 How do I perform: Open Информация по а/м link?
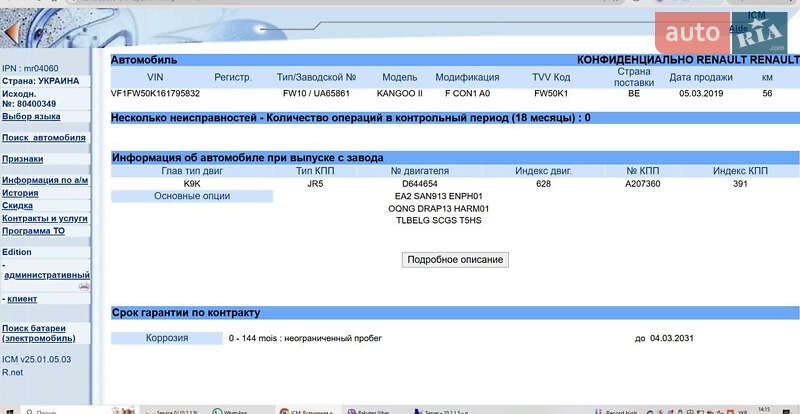coord(45,180)
